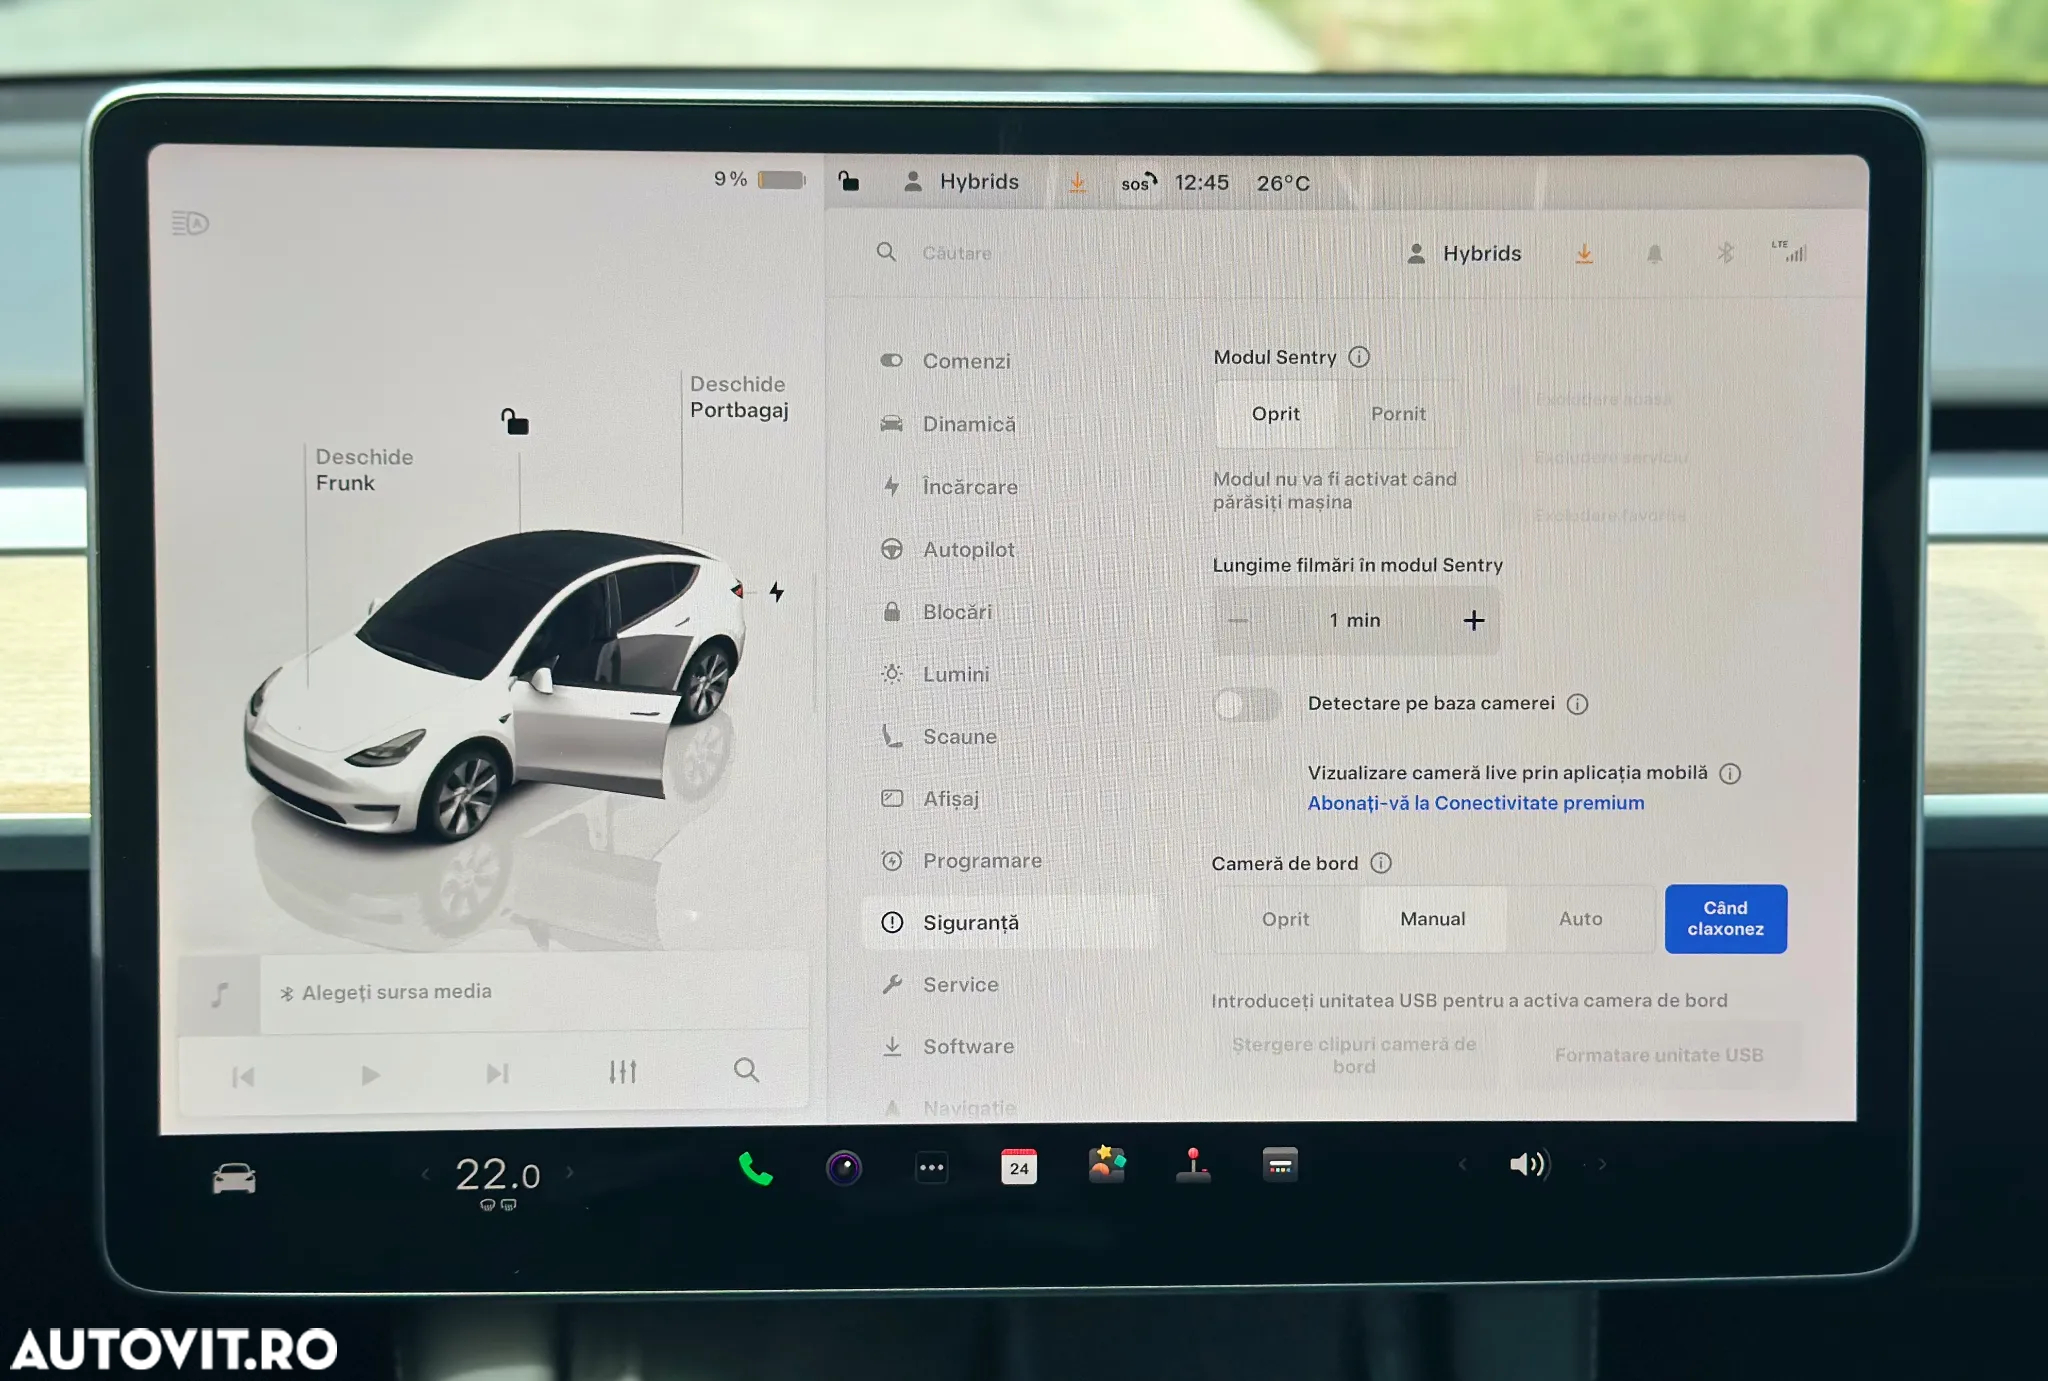
Task: Show info for Modul Sentry
Action: click(1359, 357)
